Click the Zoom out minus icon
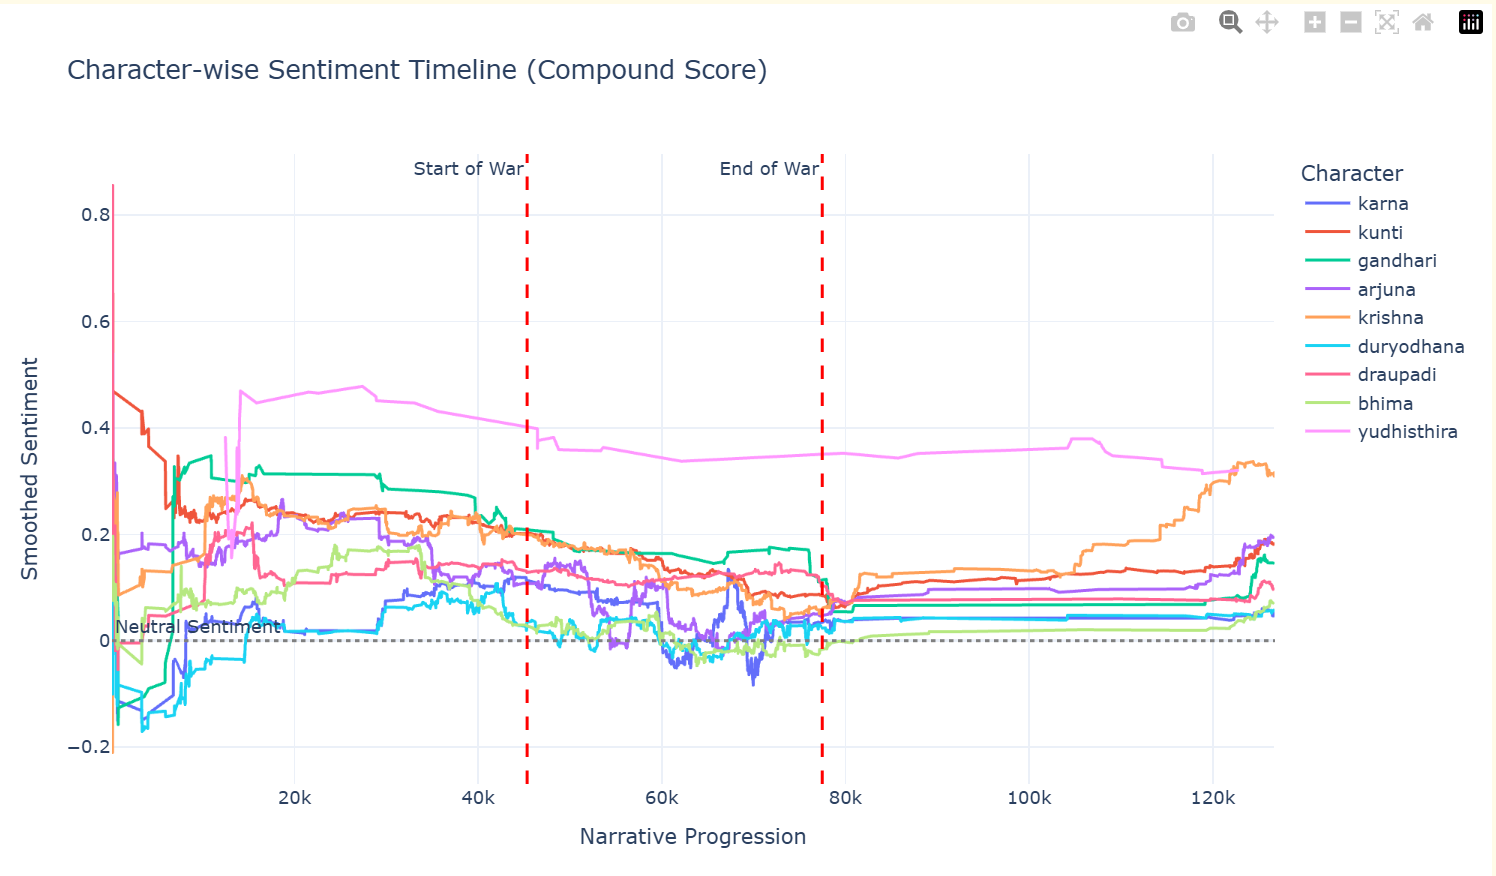The height and width of the screenshot is (876, 1496). point(1351,22)
